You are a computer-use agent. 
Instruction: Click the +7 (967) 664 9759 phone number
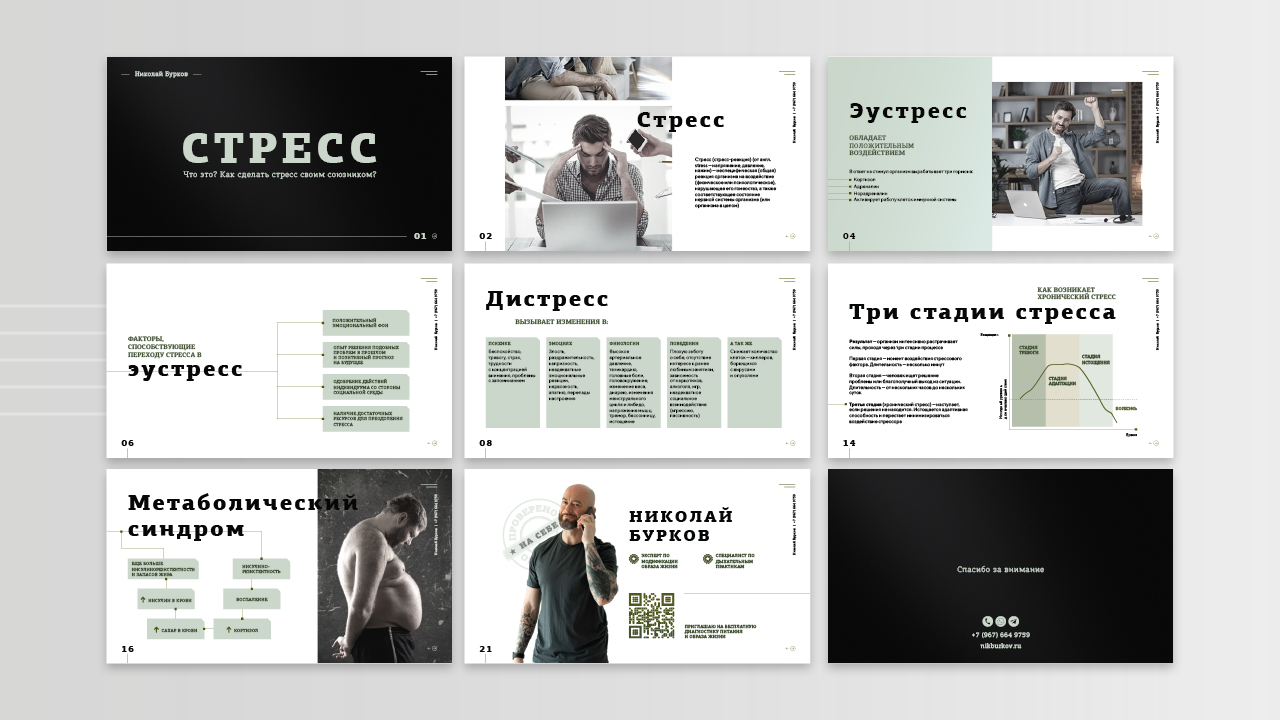point(1000,635)
